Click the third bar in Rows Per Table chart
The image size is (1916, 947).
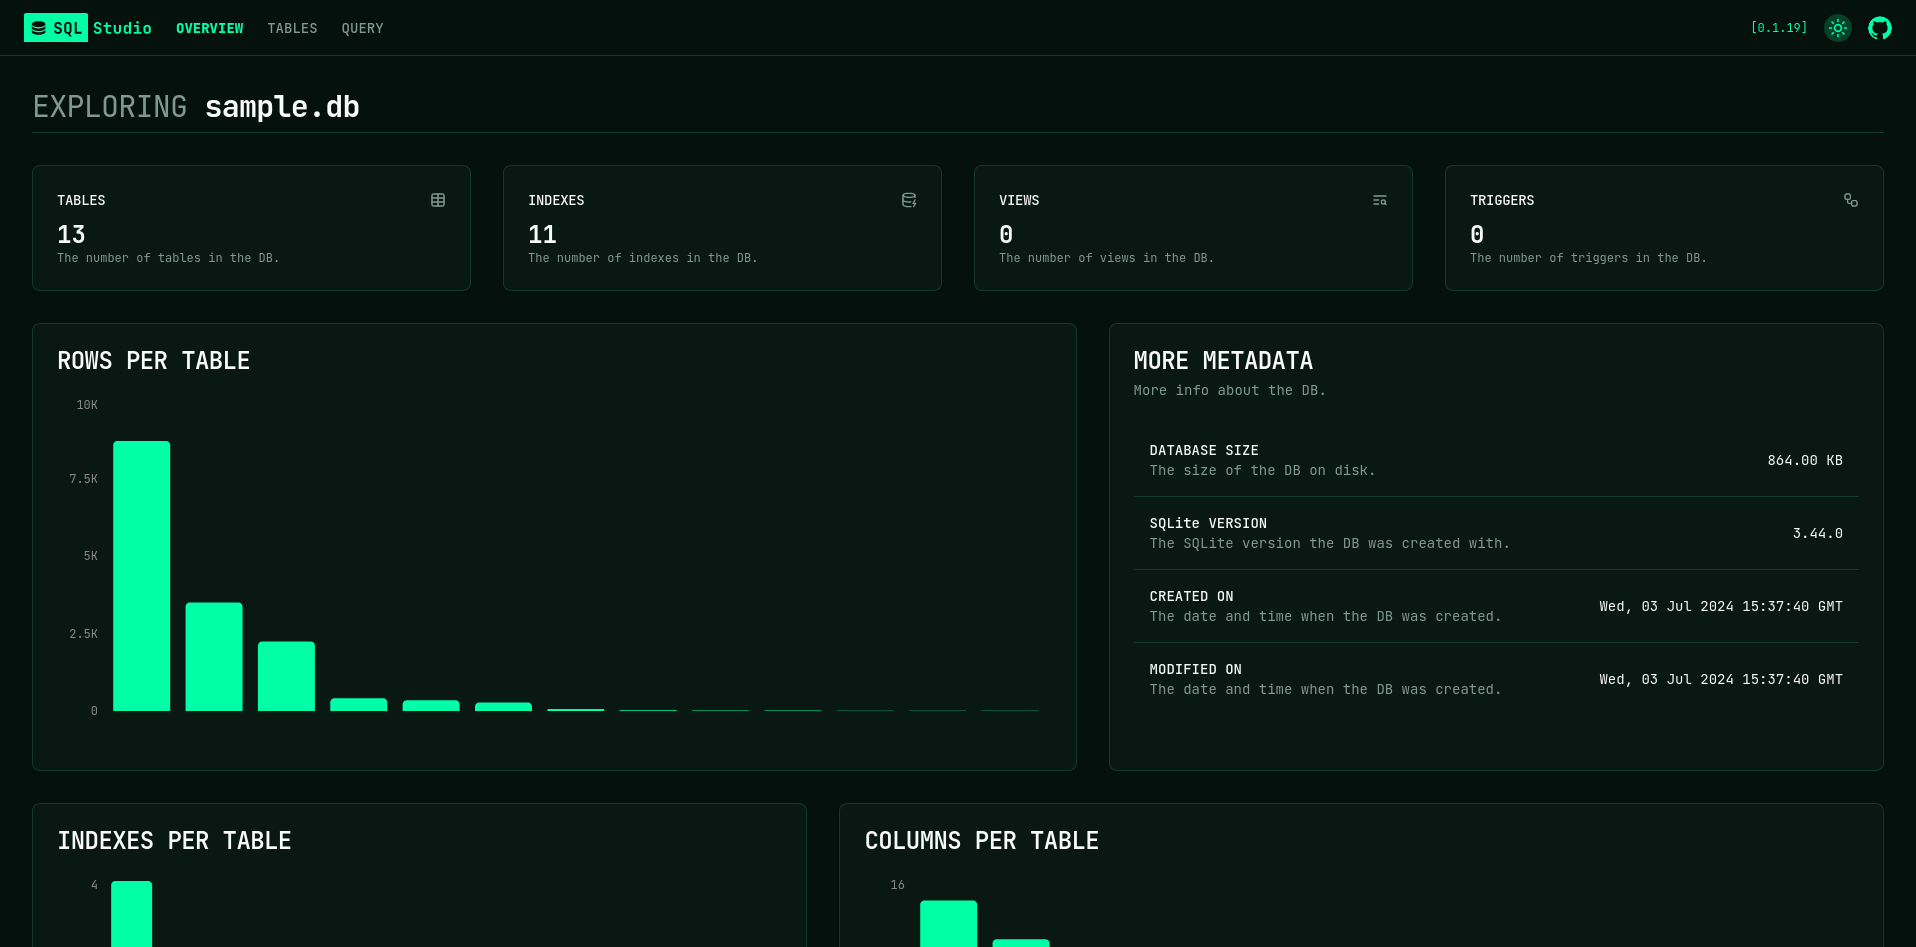286,676
